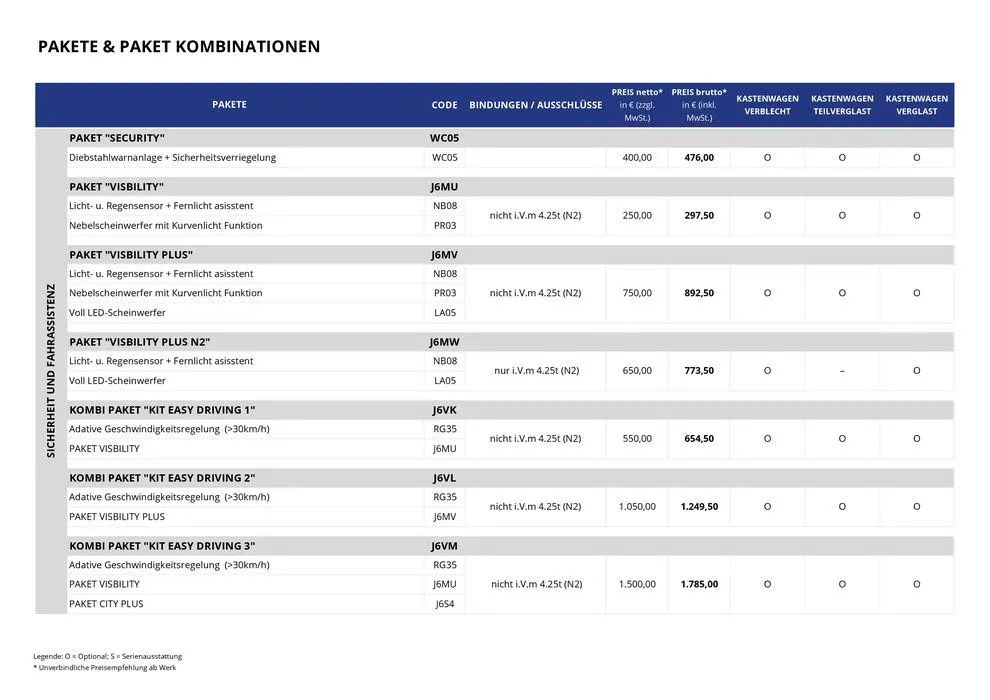Select the "PREIS netto*" column header

click(x=637, y=92)
